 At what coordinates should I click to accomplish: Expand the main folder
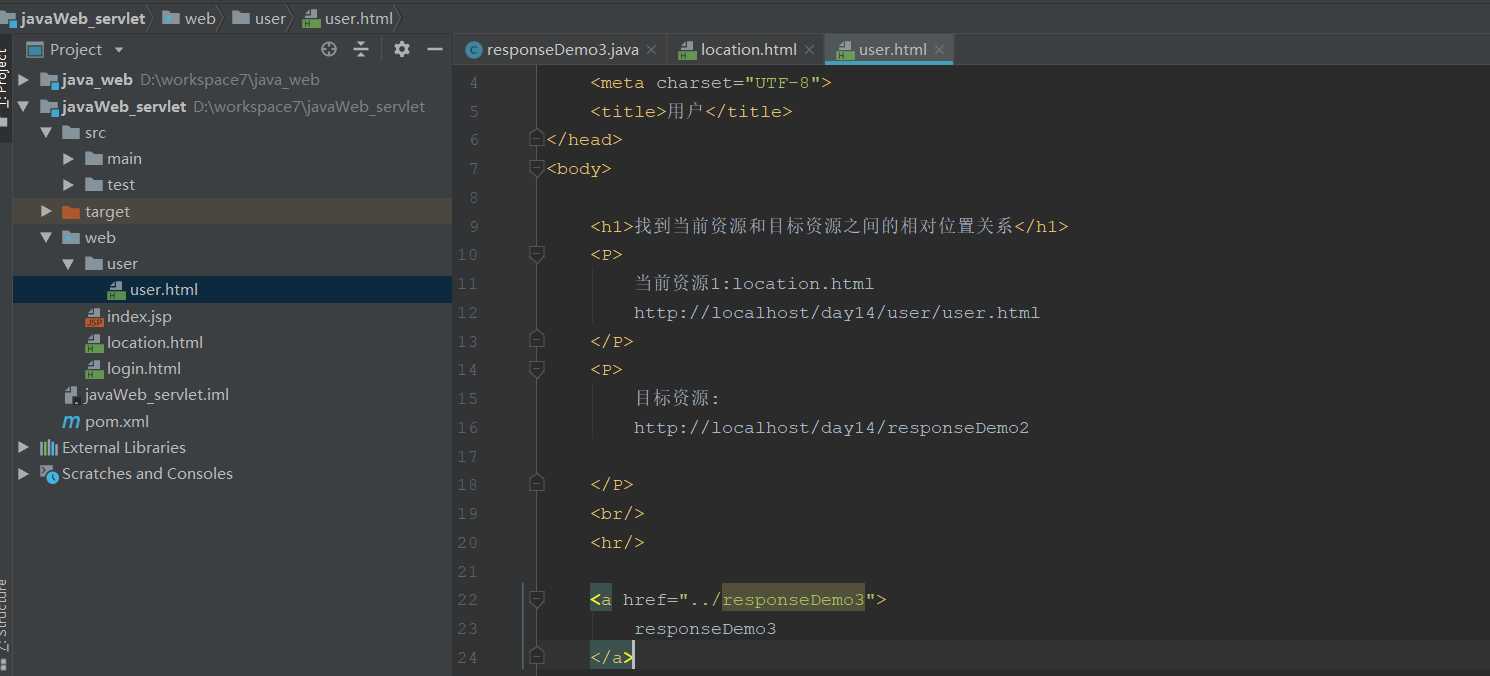pyautogui.click(x=68, y=158)
